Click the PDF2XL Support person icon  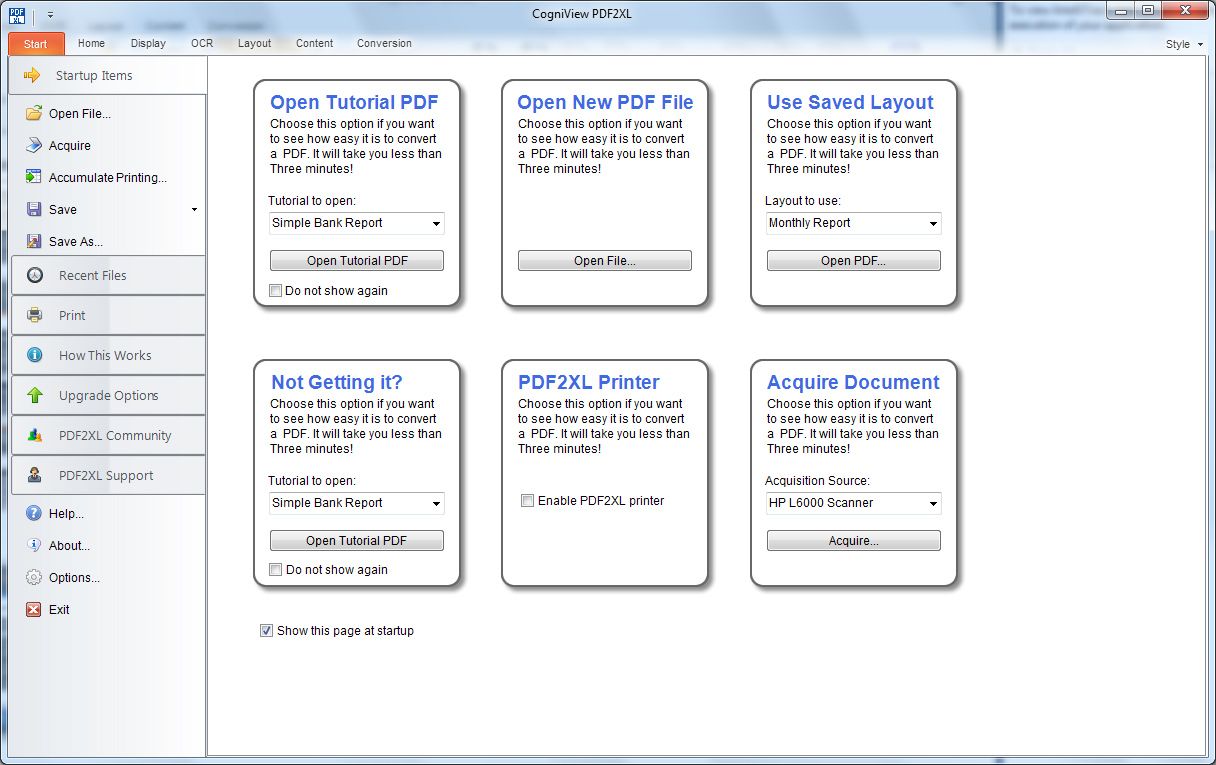[35, 475]
